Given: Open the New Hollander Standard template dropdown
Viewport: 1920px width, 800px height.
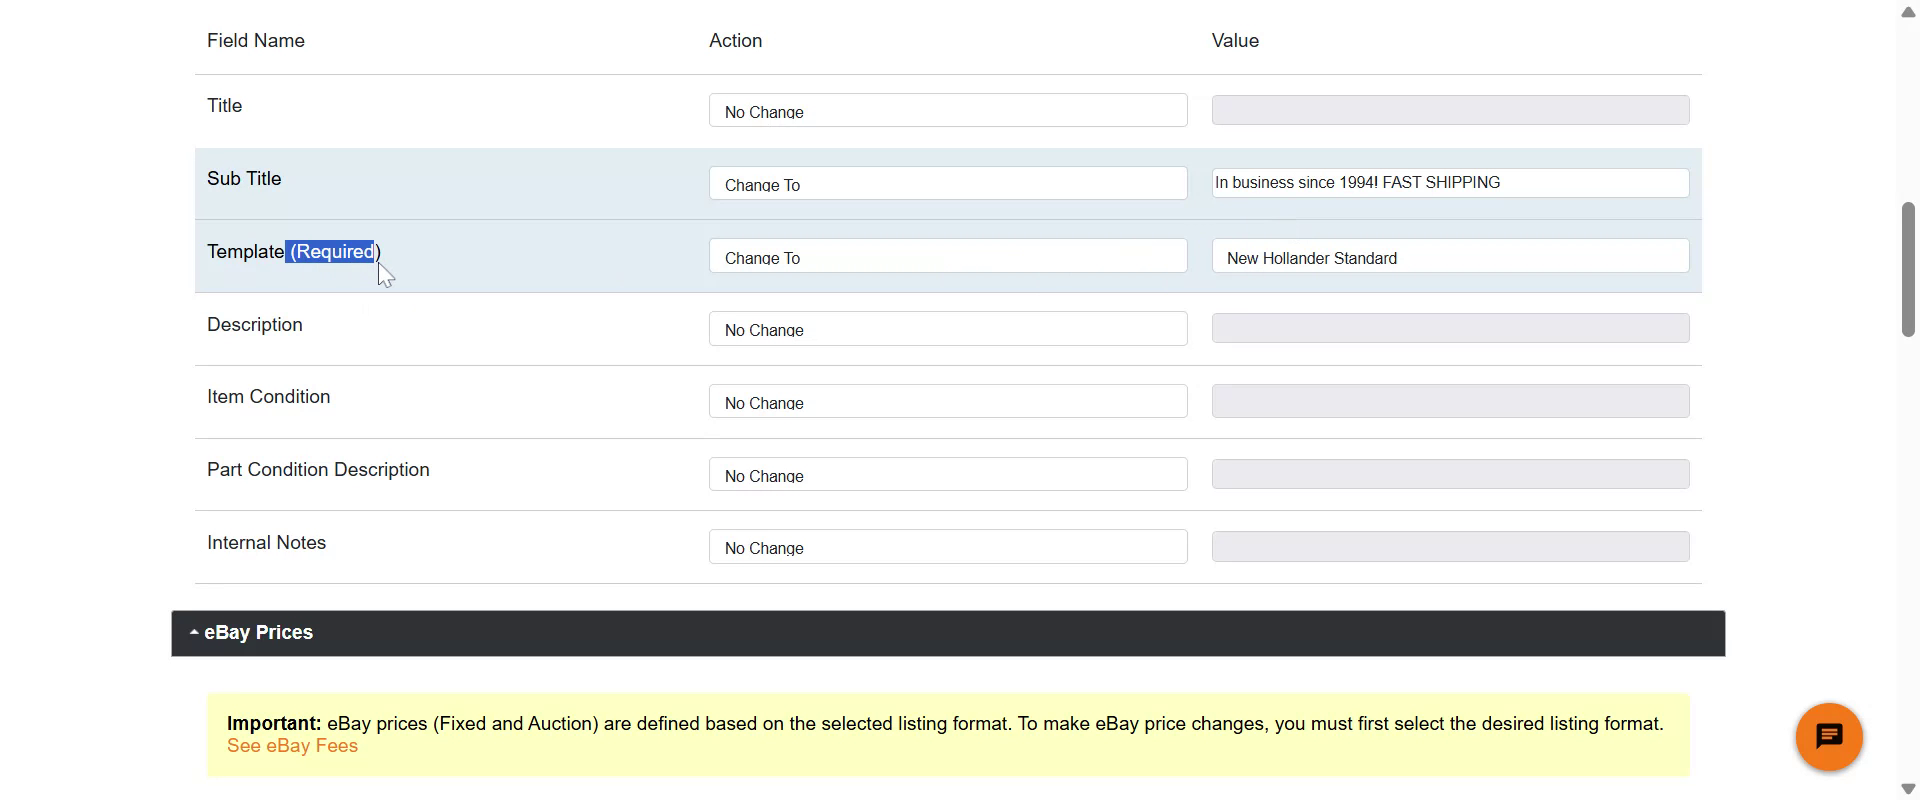Looking at the screenshot, I should tap(1450, 256).
